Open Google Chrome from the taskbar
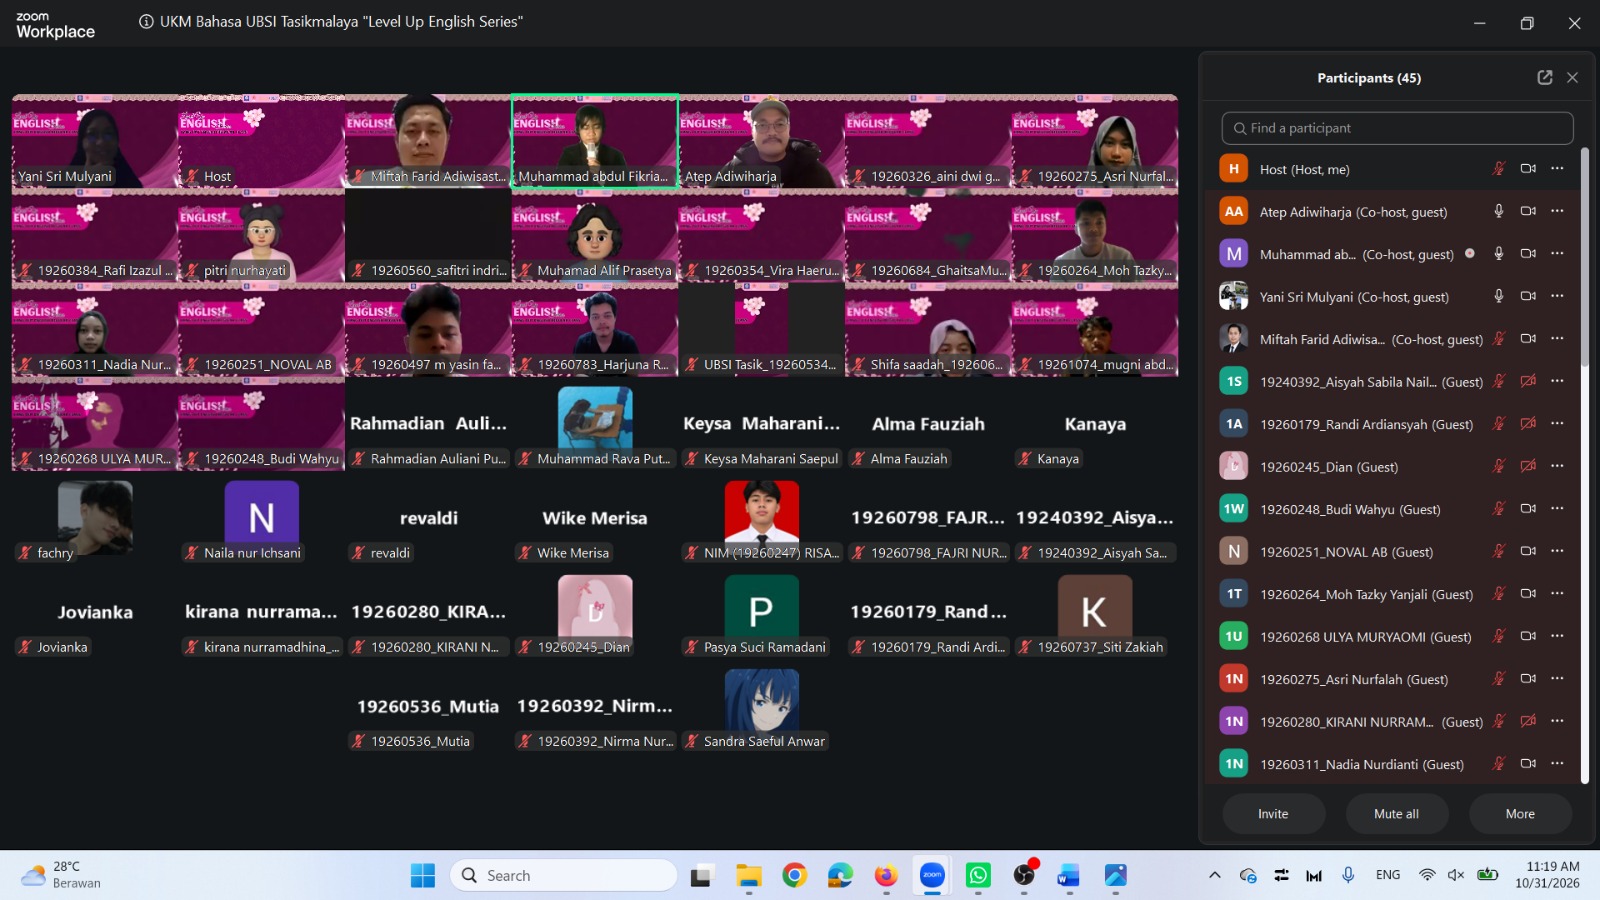Viewport: 1600px width, 900px height. 795,876
